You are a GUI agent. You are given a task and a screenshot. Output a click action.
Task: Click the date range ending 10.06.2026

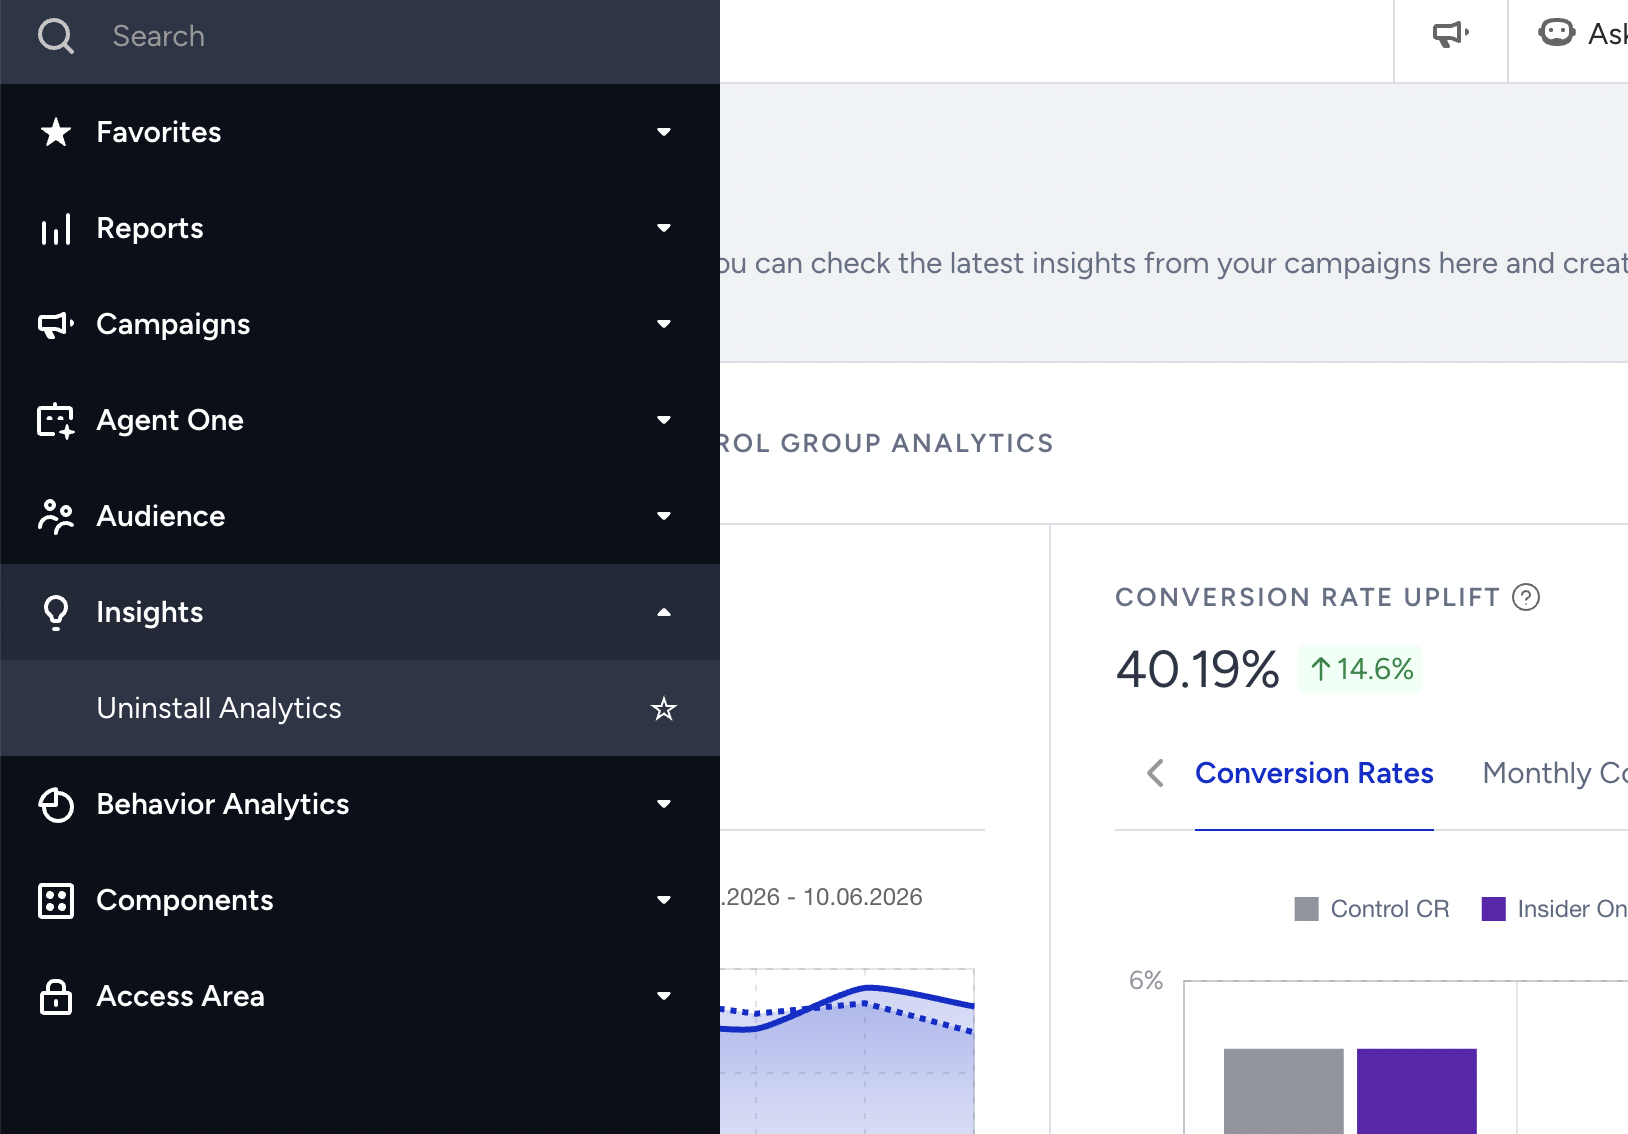[822, 897]
